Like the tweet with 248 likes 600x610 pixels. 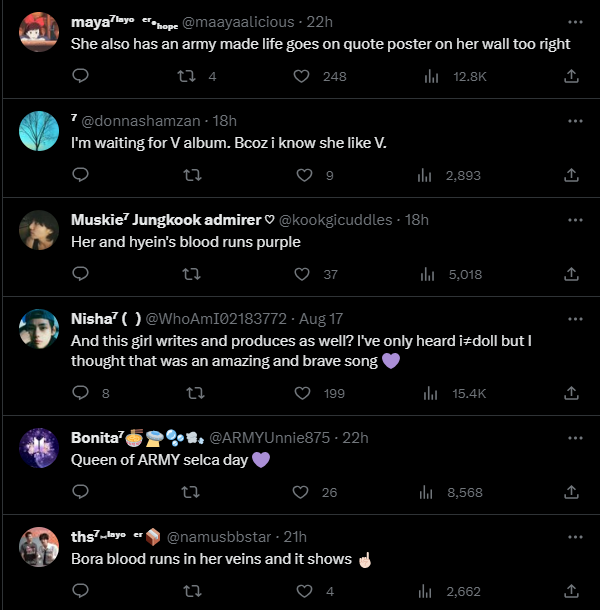point(302,76)
